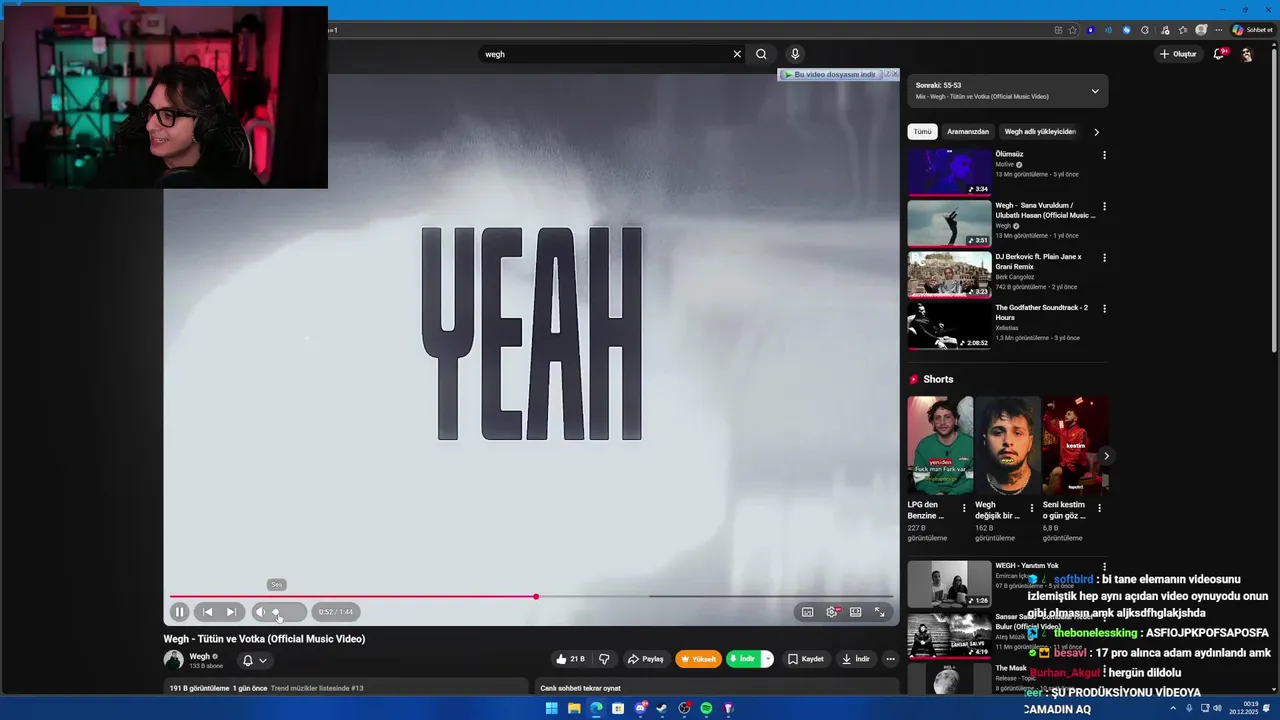Image resolution: width=1280 pixels, height=720 pixels.
Task: Open File Explorer from taskbar
Action: click(x=574, y=708)
